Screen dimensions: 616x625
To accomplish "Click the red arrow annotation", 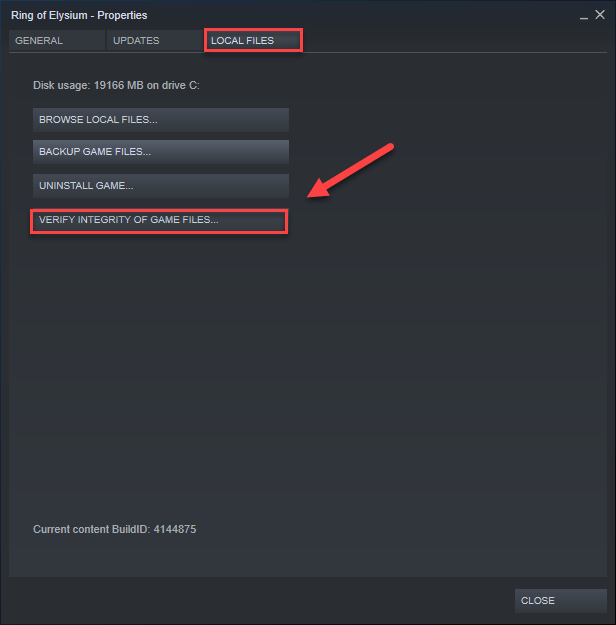I will tap(349, 171).
